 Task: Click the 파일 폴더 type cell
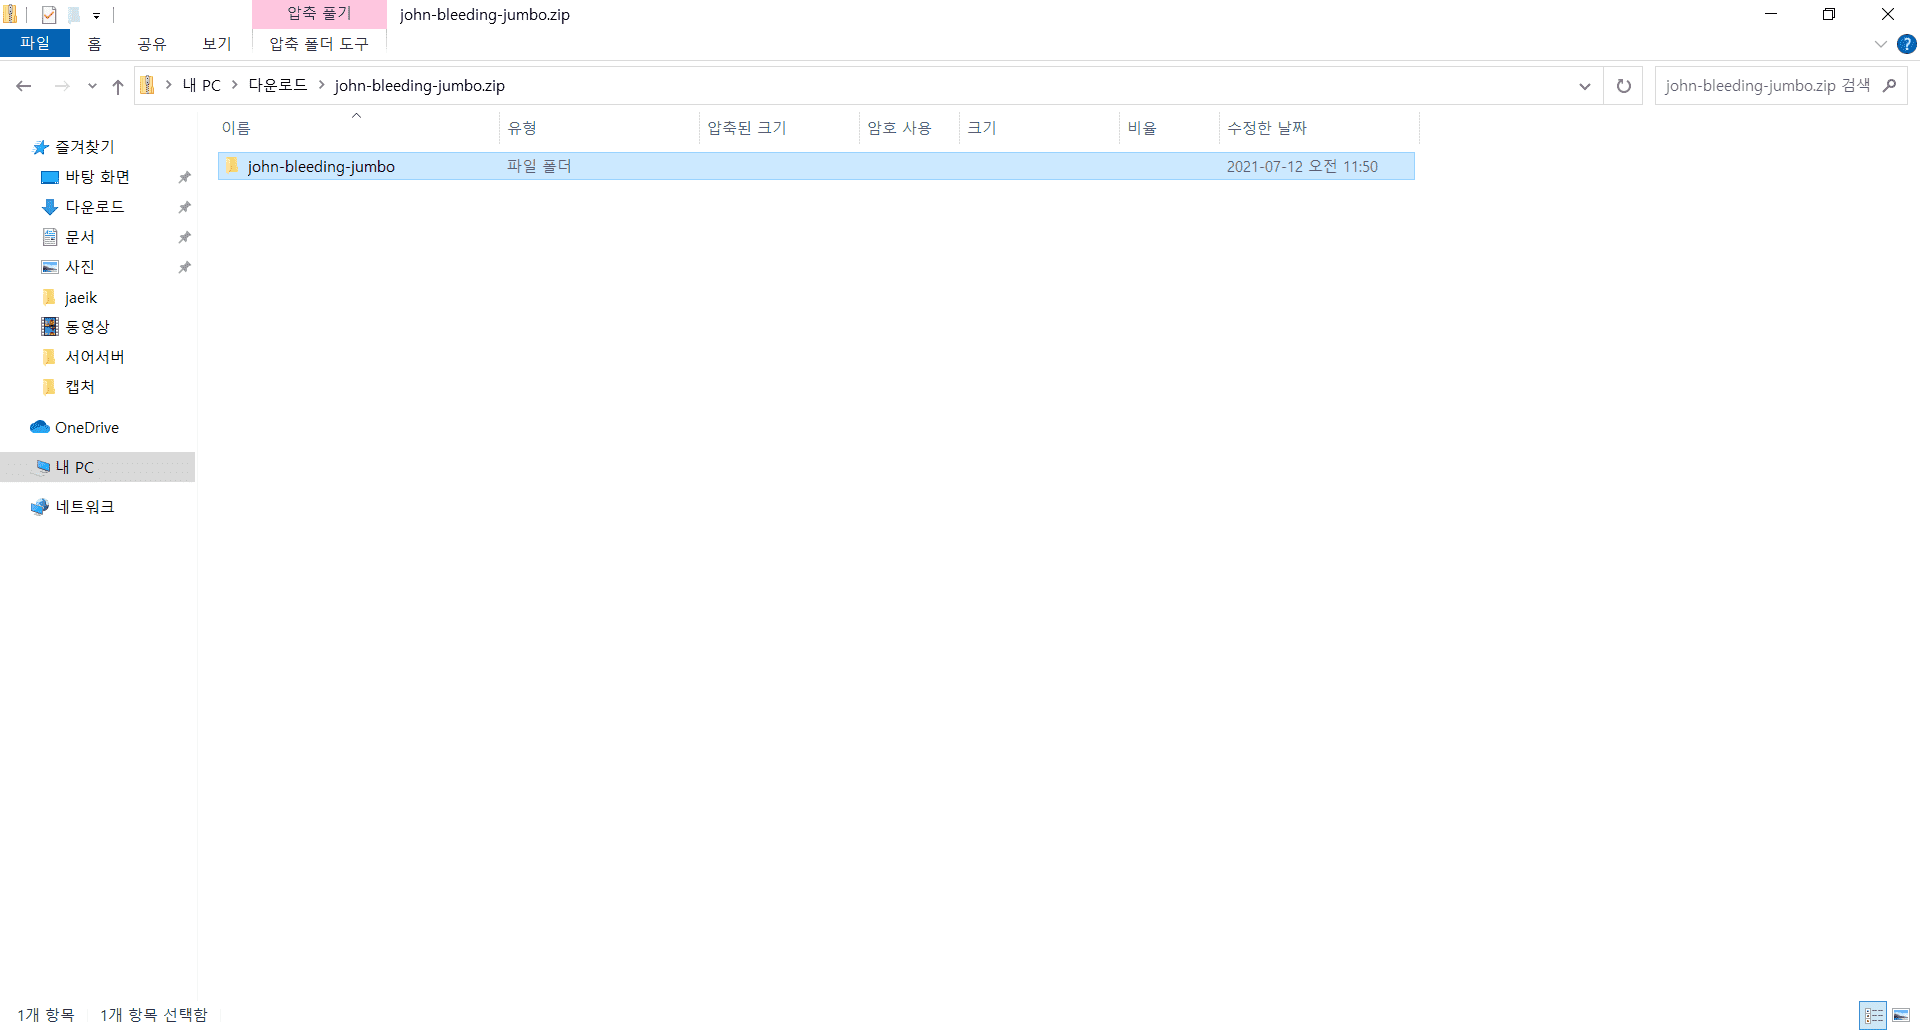[x=539, y=167]
